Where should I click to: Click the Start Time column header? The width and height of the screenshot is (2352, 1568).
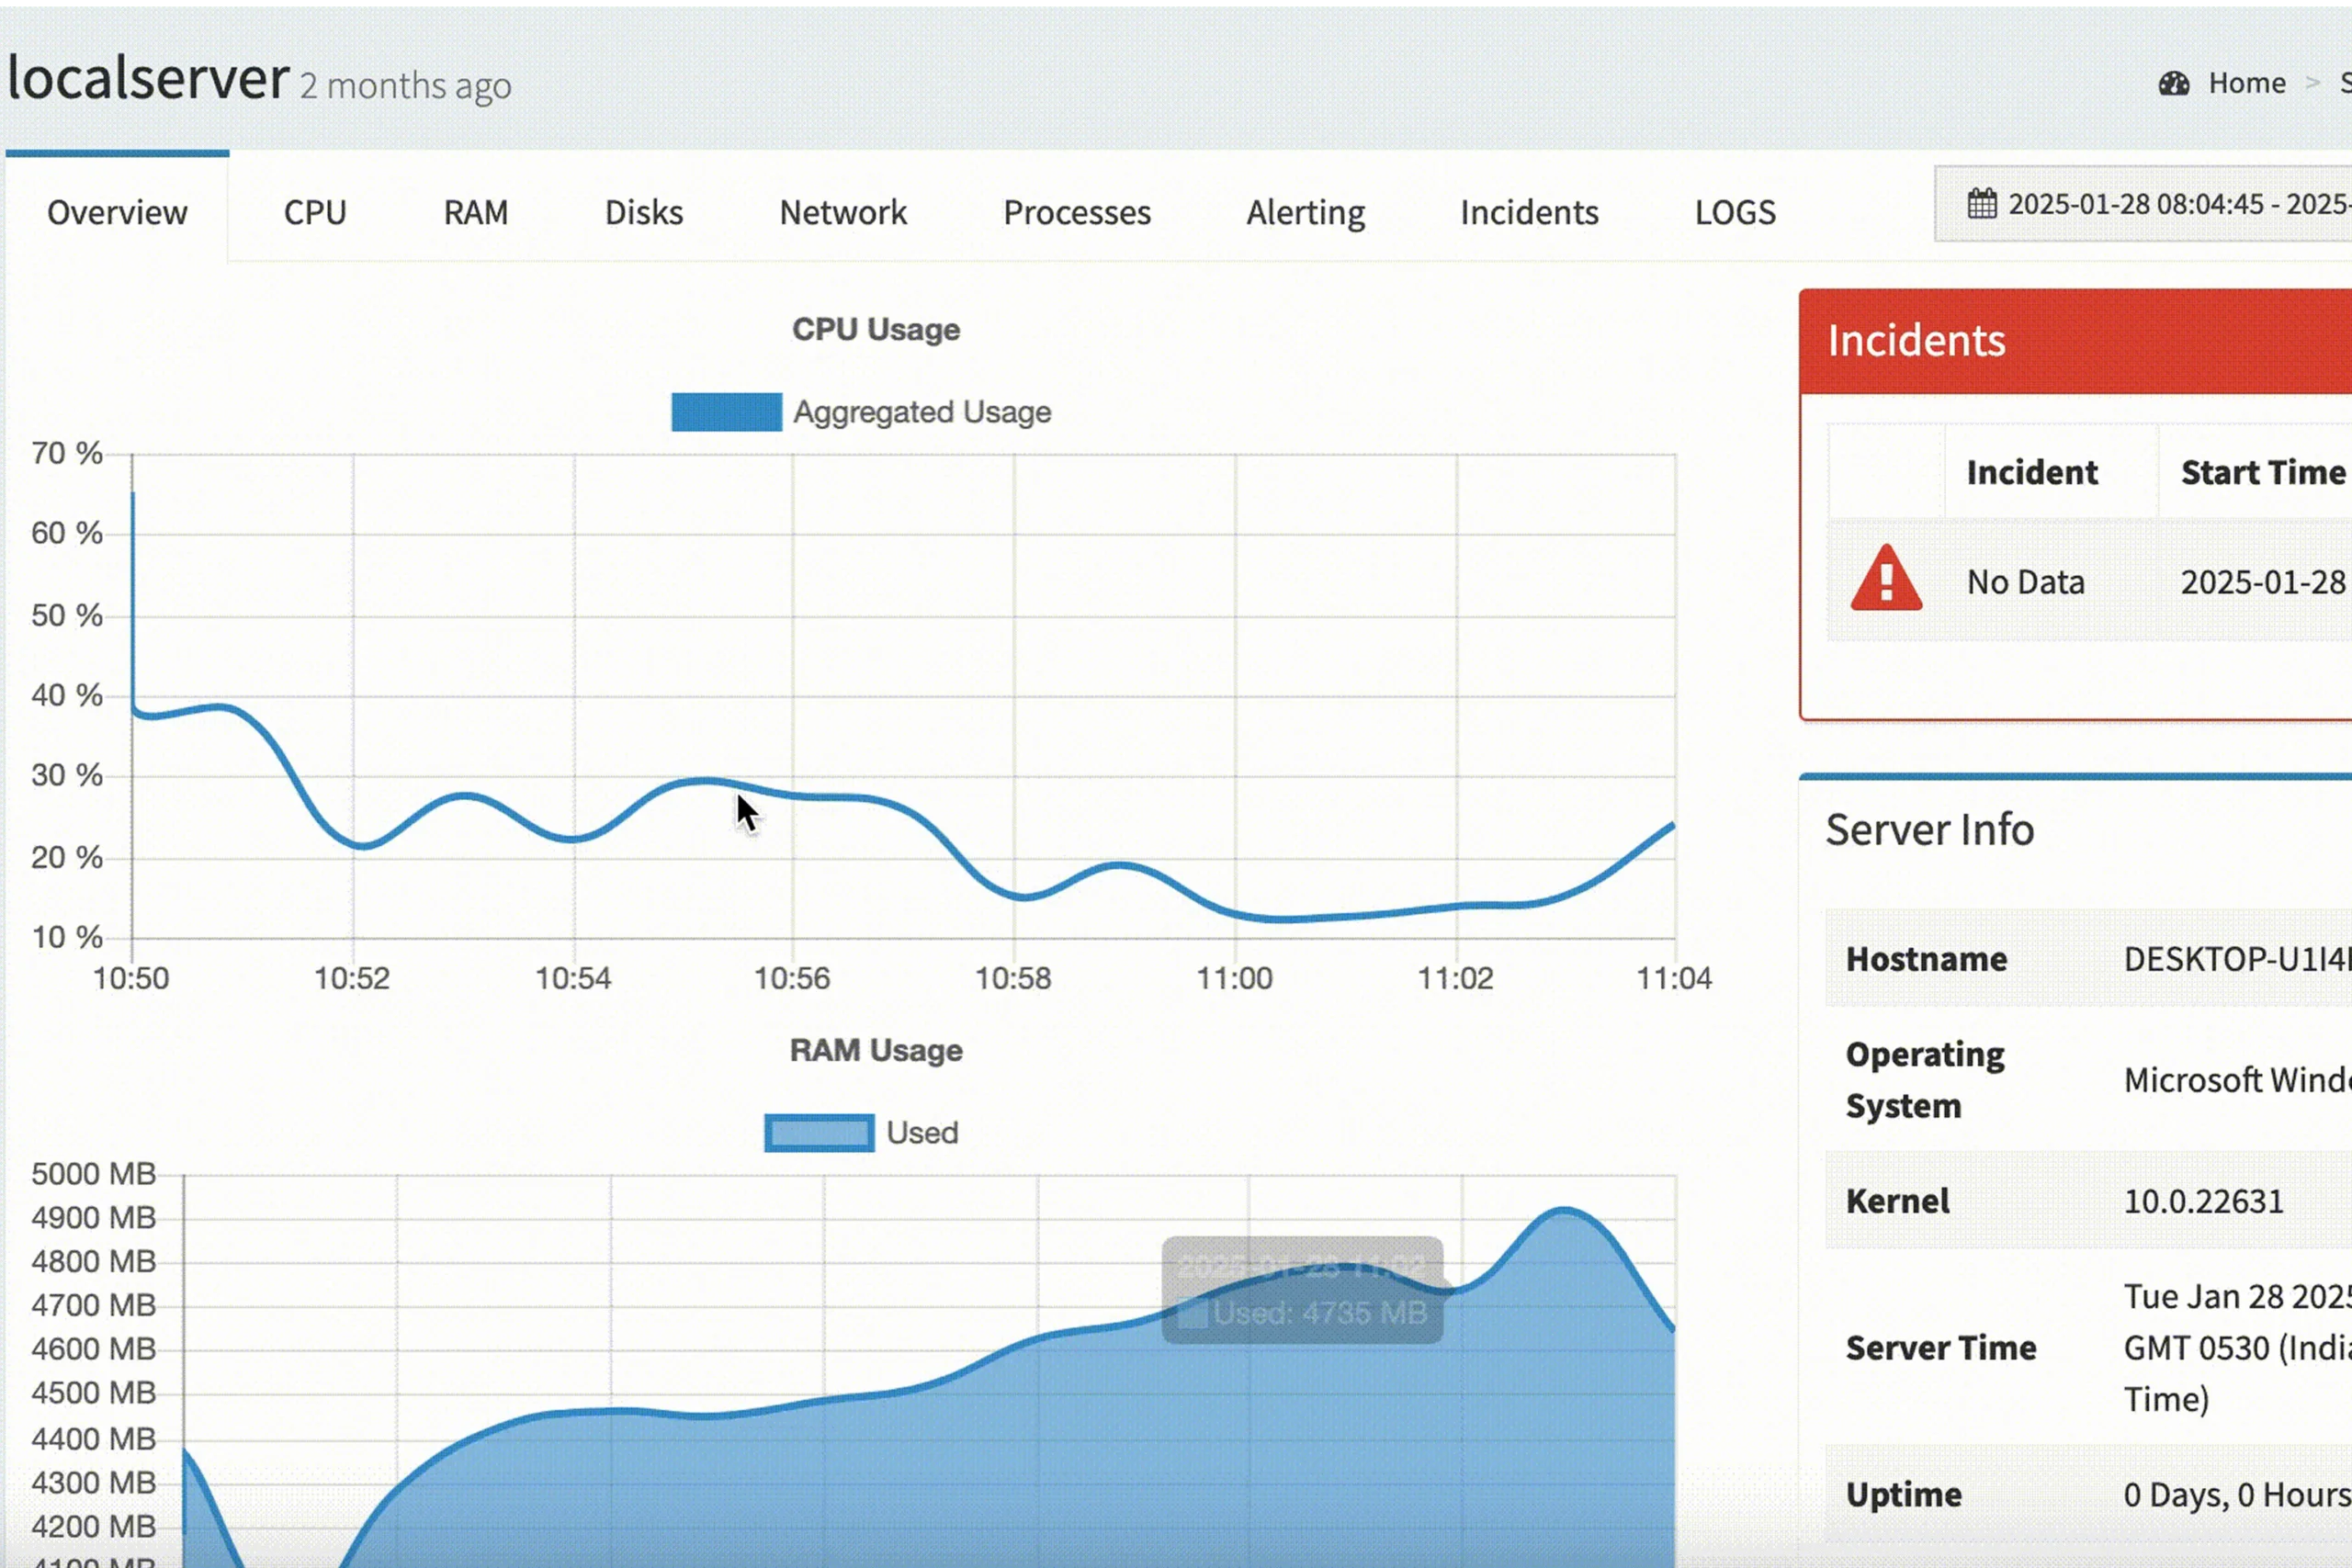2262,472
